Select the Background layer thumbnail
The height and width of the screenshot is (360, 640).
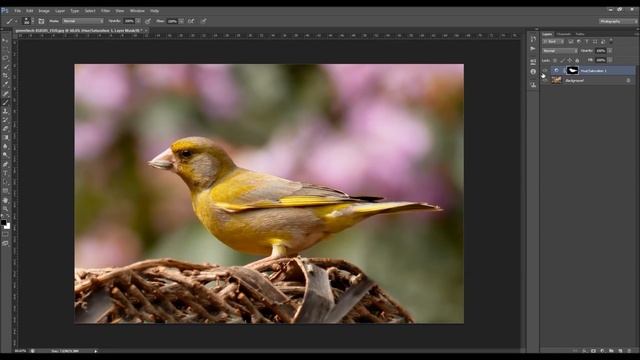coord(557,80)
